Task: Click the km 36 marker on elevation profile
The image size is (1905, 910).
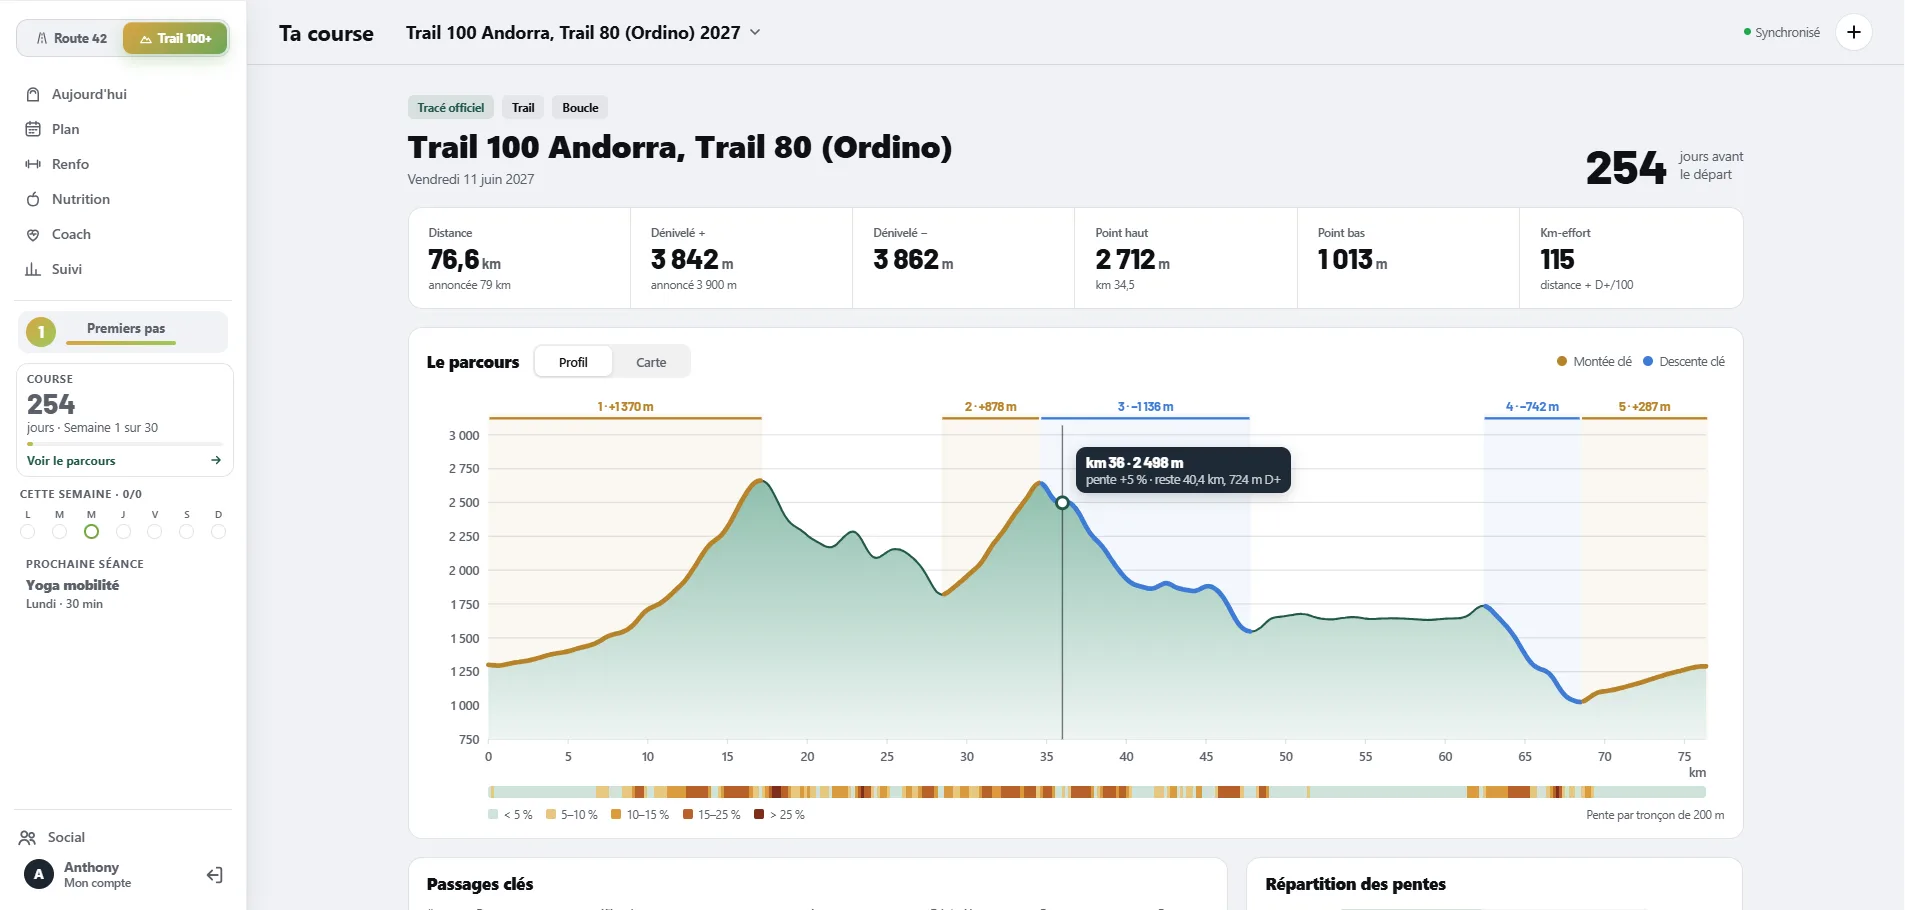Action: click(x=1062, y=503)
